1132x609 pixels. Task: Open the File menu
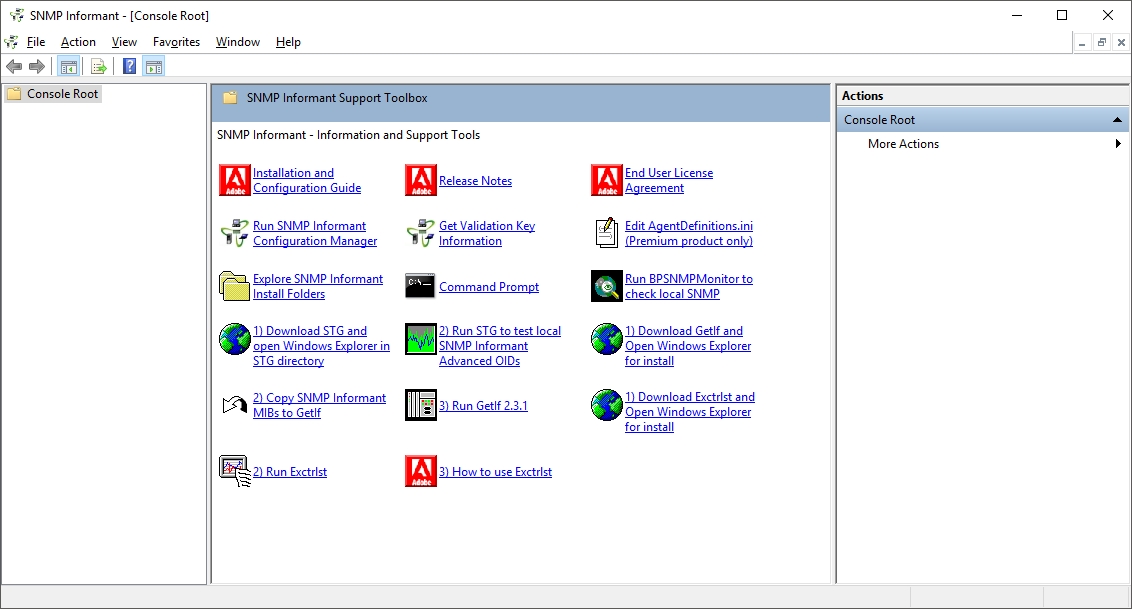(35, 42)
